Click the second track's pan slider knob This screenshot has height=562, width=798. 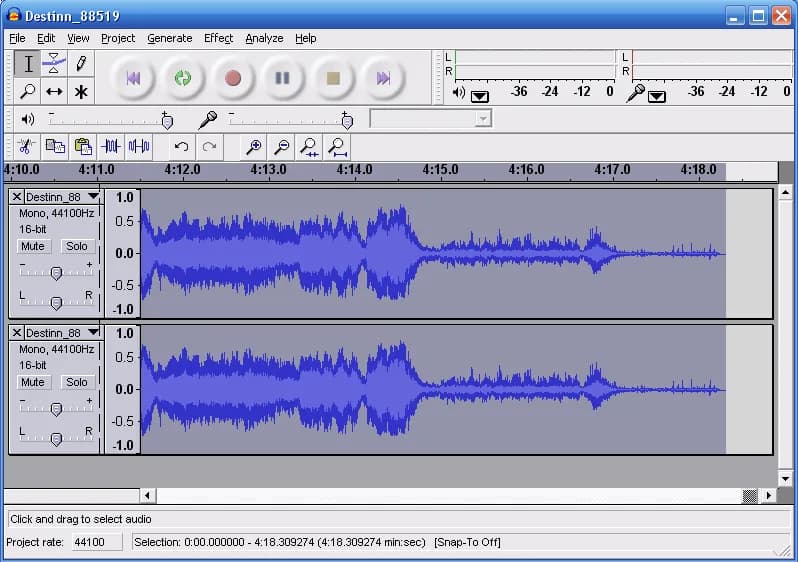click(56, 439)
